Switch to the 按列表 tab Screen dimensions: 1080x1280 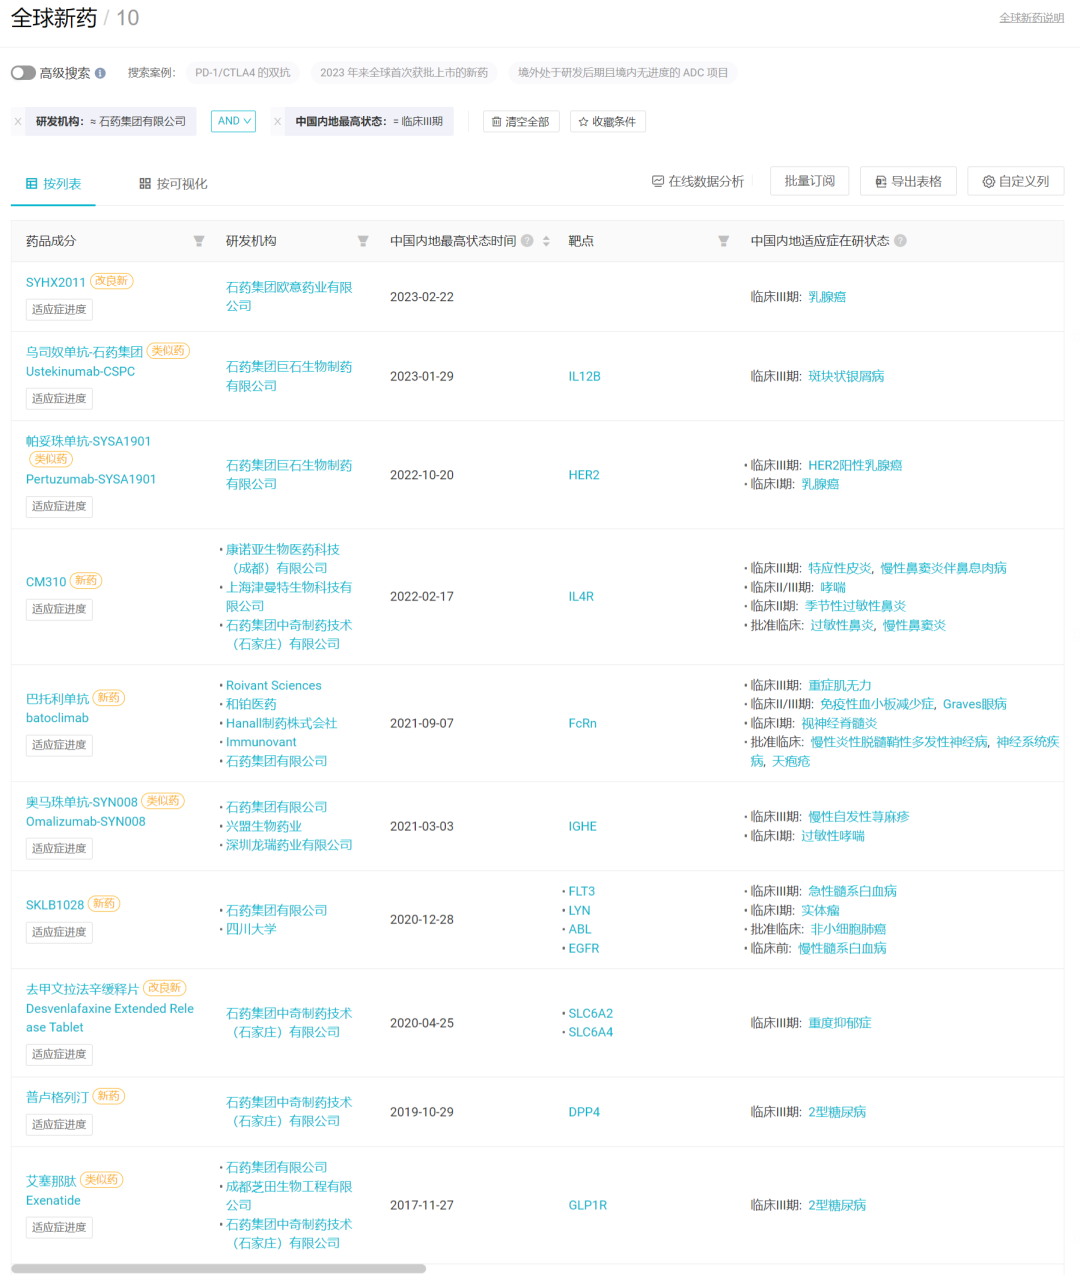(x=54, y=184)
